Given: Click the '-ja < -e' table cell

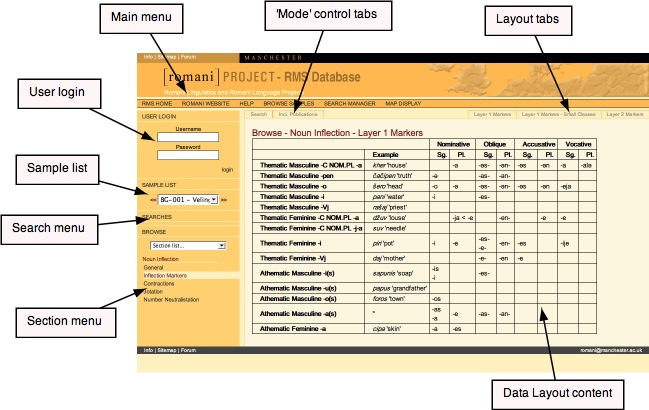Looking at the screenshot, I should (x=462, y=218).
